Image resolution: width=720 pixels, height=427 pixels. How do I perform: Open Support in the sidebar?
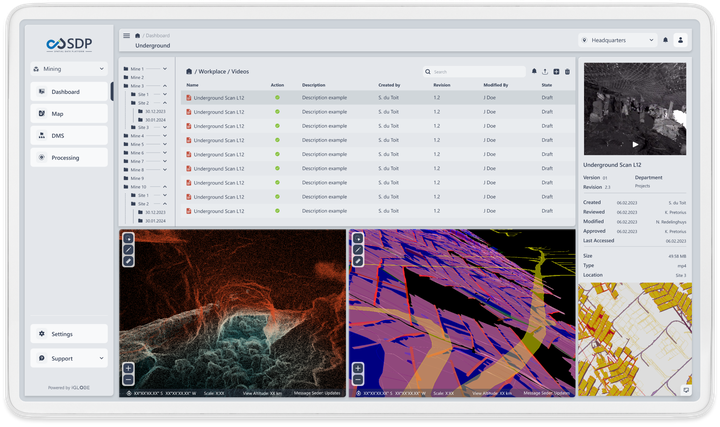pyautogui.click(x=69, y=358)
